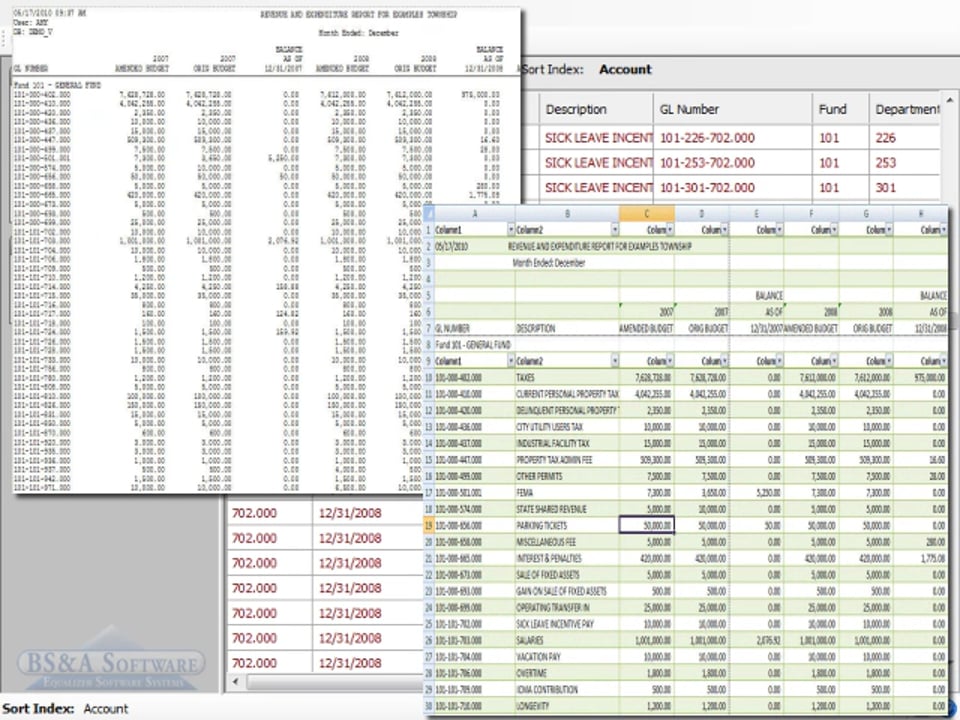Sort Account grid by GL Number header
This screenshot has height=720, width=960.
(732, 109)
